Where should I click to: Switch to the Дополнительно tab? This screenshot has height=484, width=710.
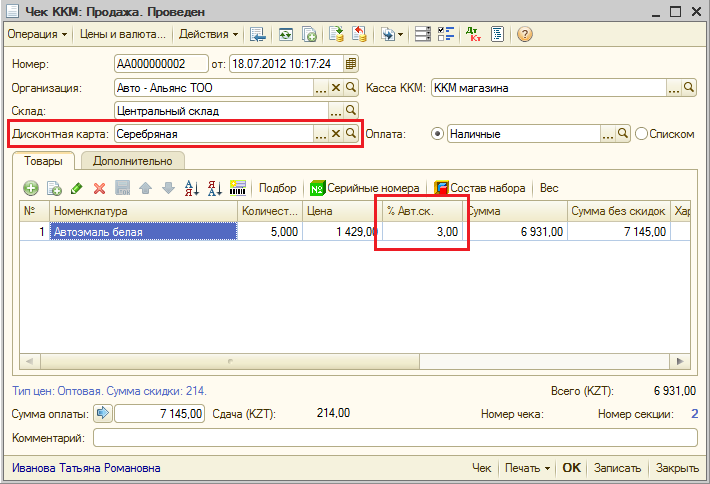pos(133,161)
